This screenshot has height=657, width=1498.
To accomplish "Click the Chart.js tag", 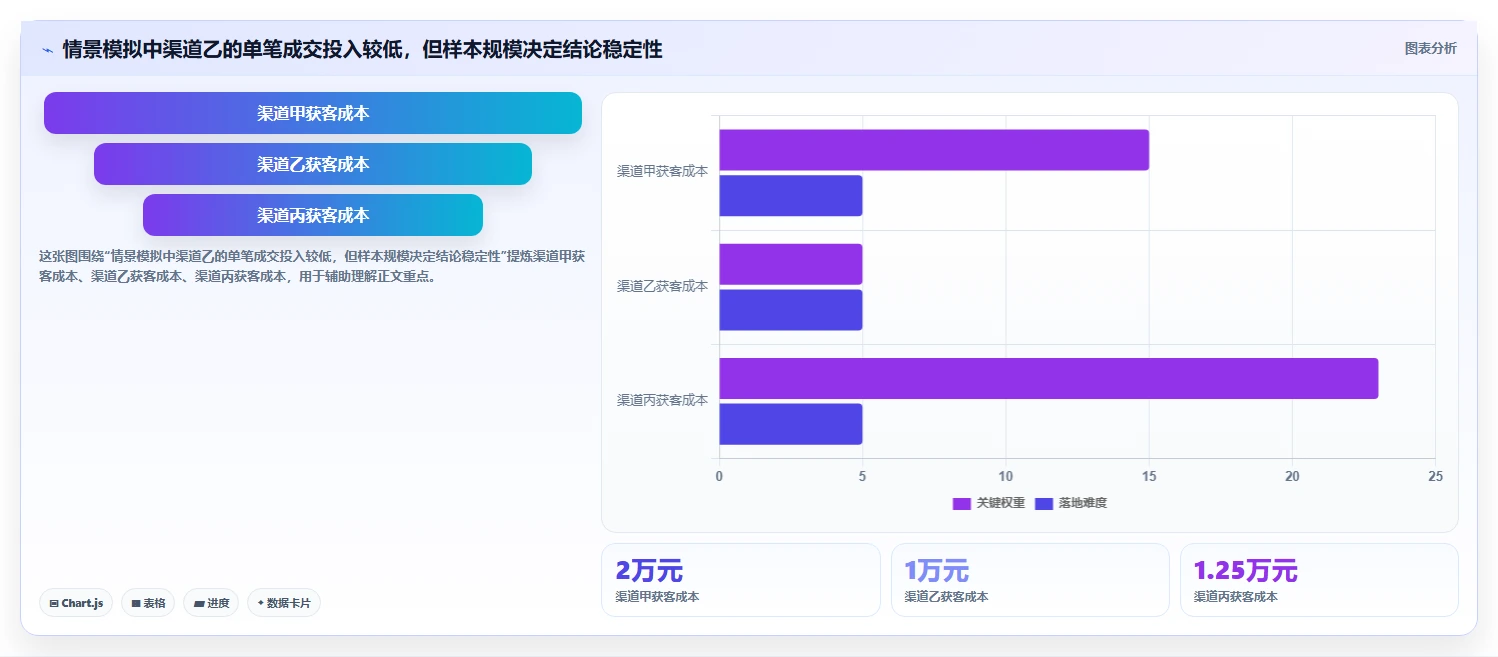I will click(x=76, y=603).
